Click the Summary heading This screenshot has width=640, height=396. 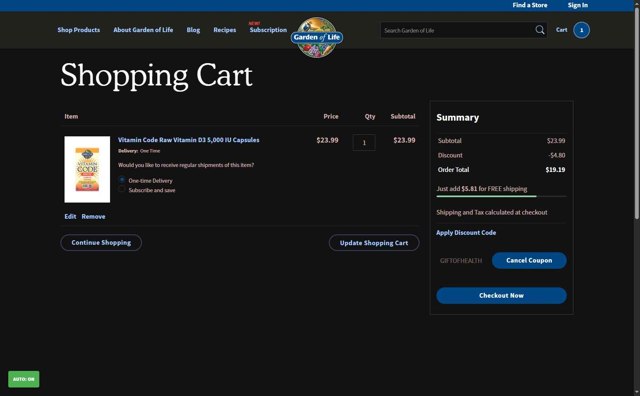458,118
